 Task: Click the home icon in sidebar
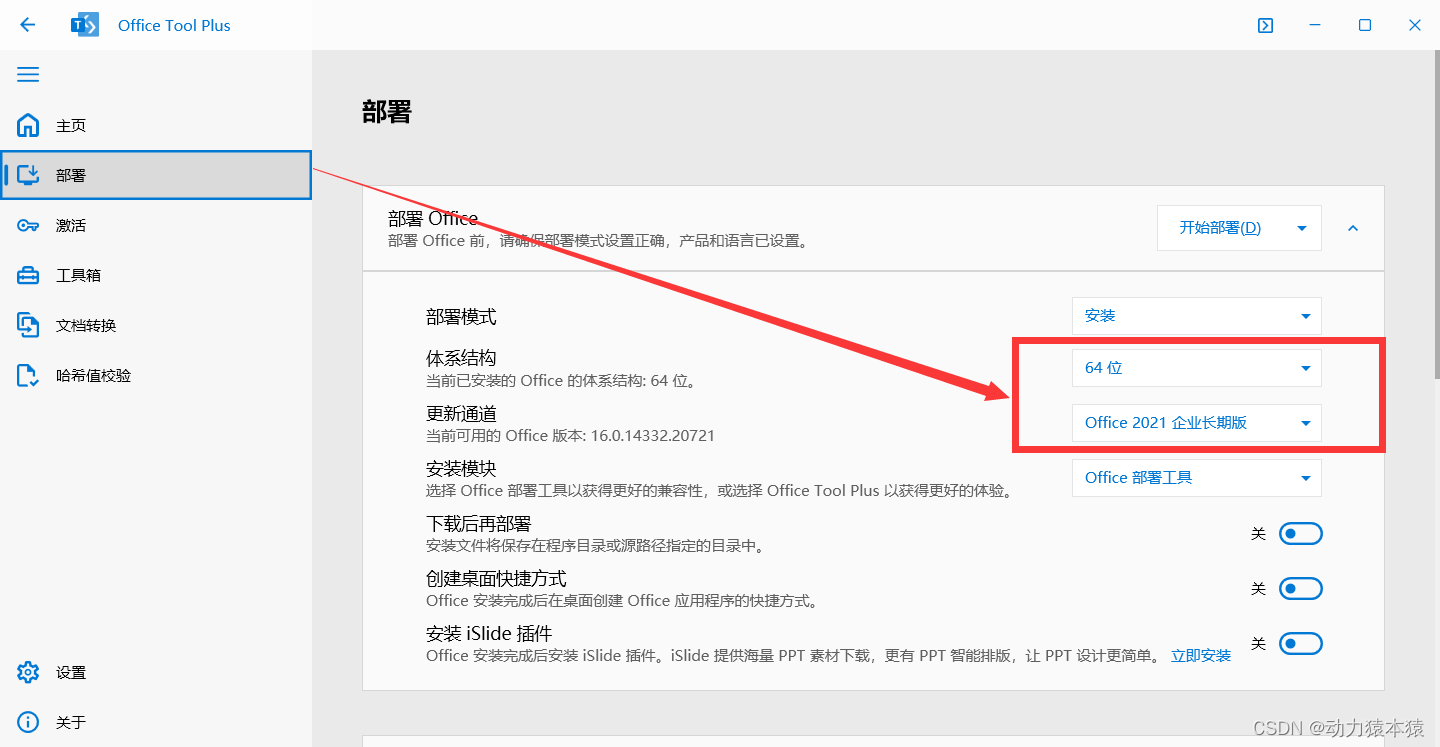coord(28,125)
